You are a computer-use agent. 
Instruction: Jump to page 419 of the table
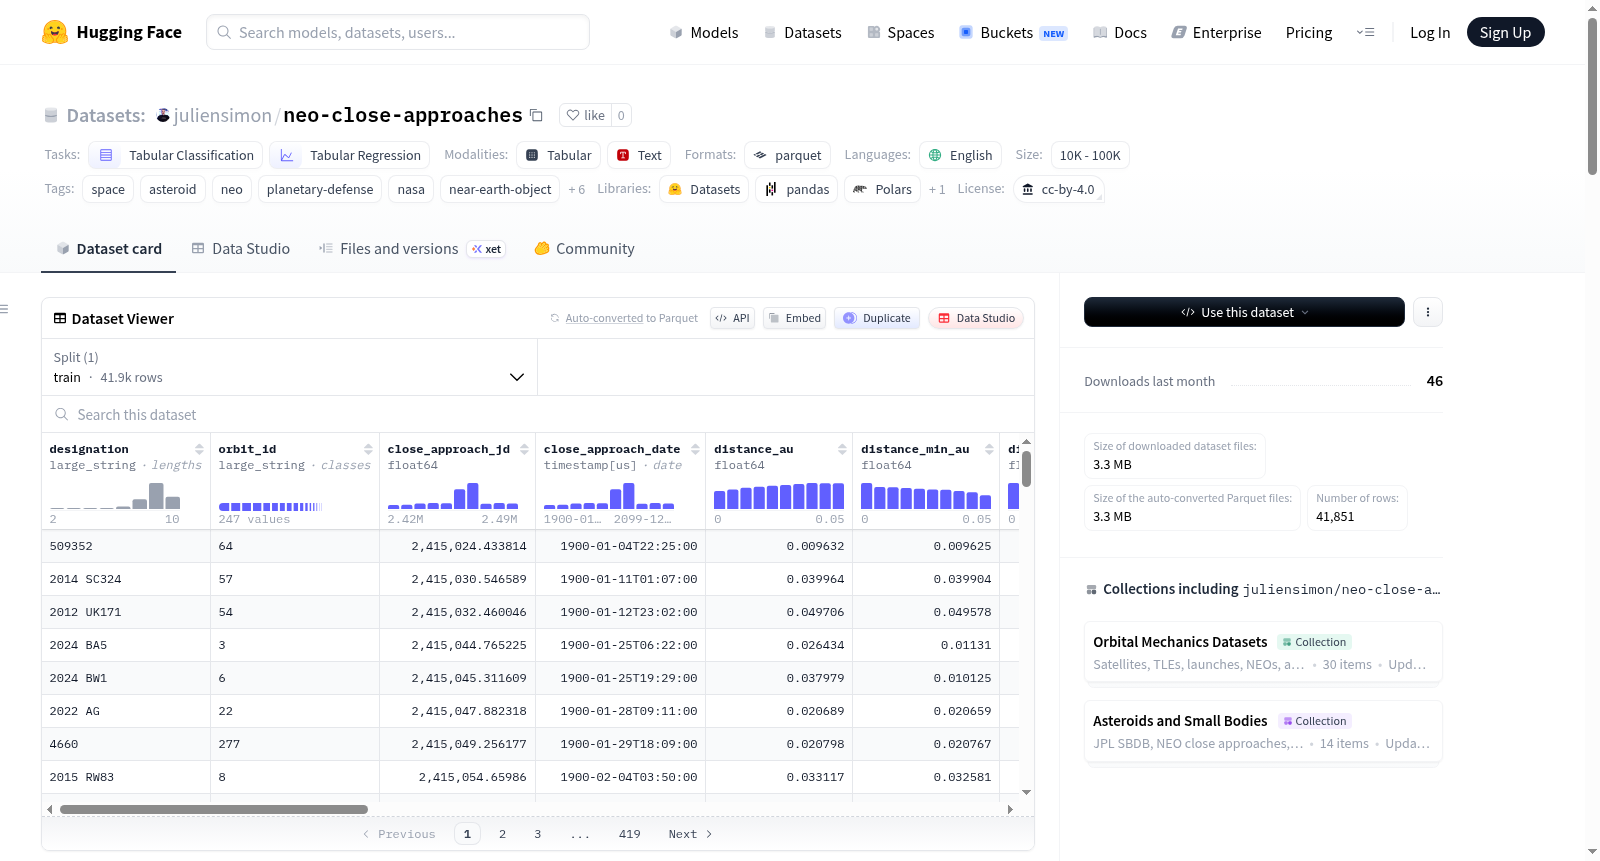tap(630, 834)
